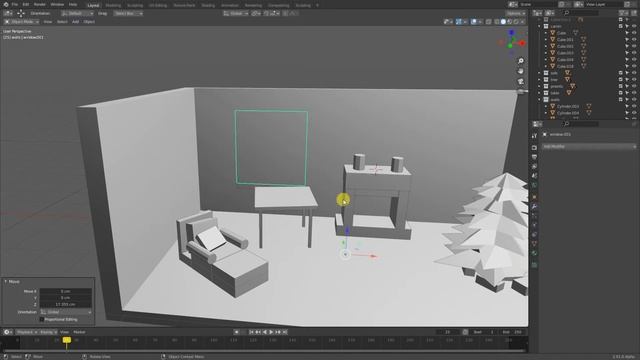Hide Cube.001 with its eye icon
This screenshot has width=640, height=360.
pos(634,40)
